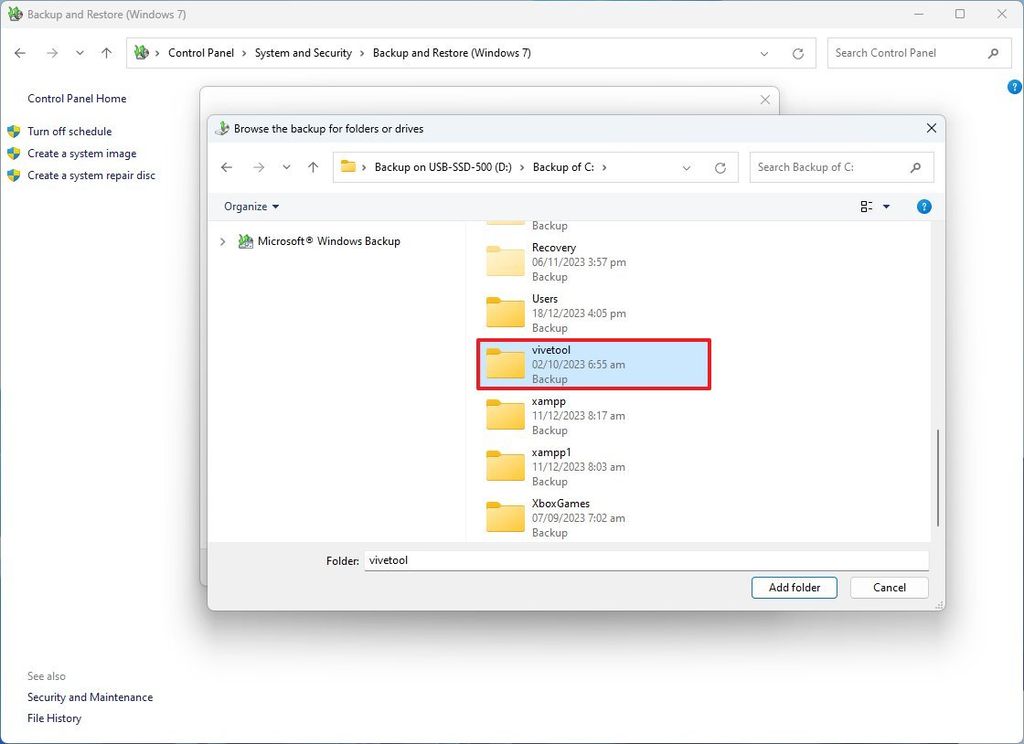Open the address bar history chevron in the dialog

pos(686,167)
